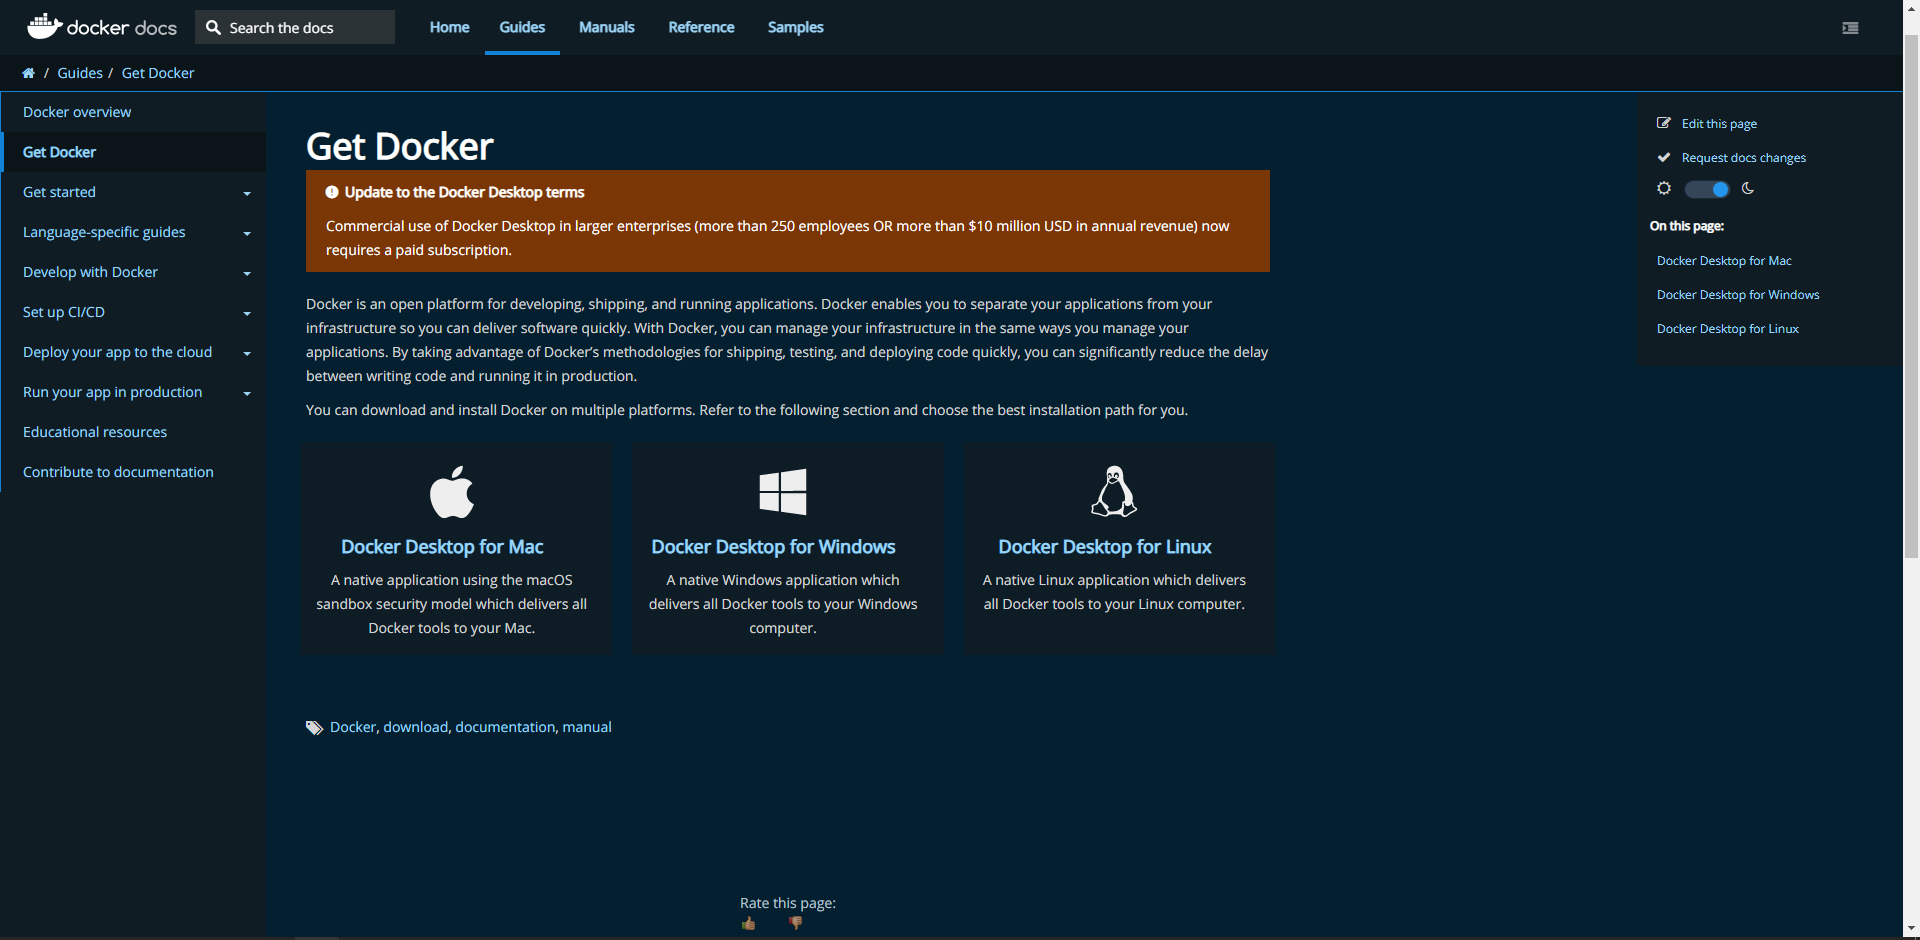Click scrollbar up arrow

(1911, 9)
